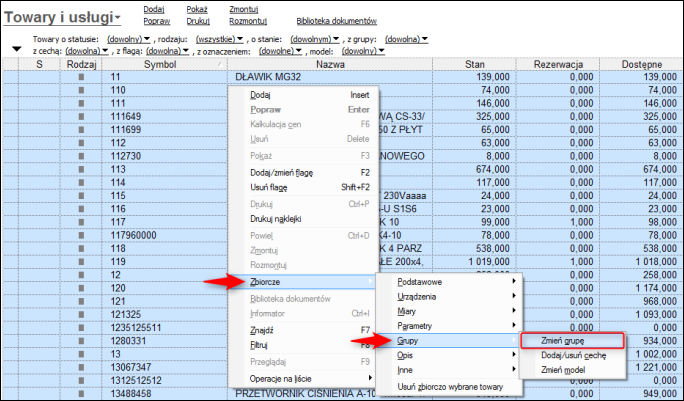684x401 pixels.
Task: Click the rodzaj icon in row 111649
Action: (x=81, y=117)
